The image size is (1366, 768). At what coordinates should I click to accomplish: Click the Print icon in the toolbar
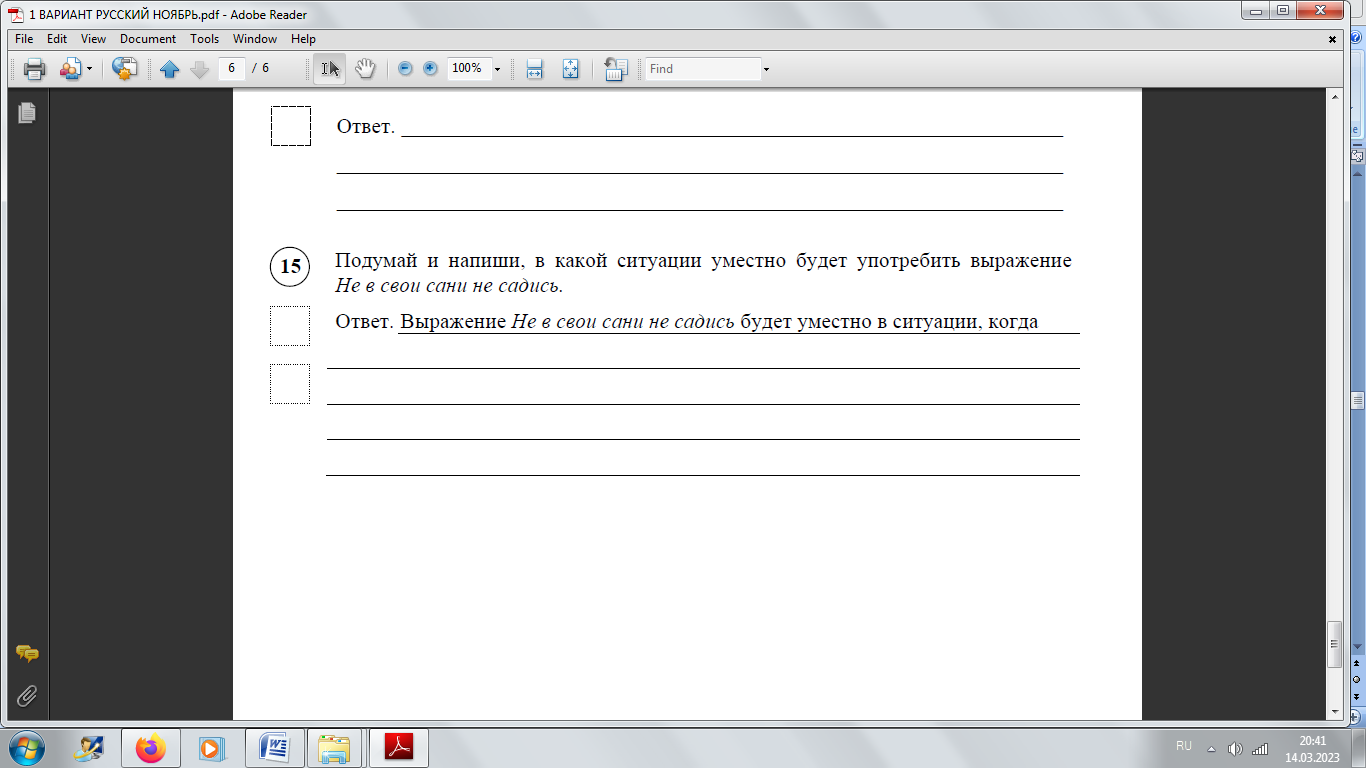click(x=35, y=69)
